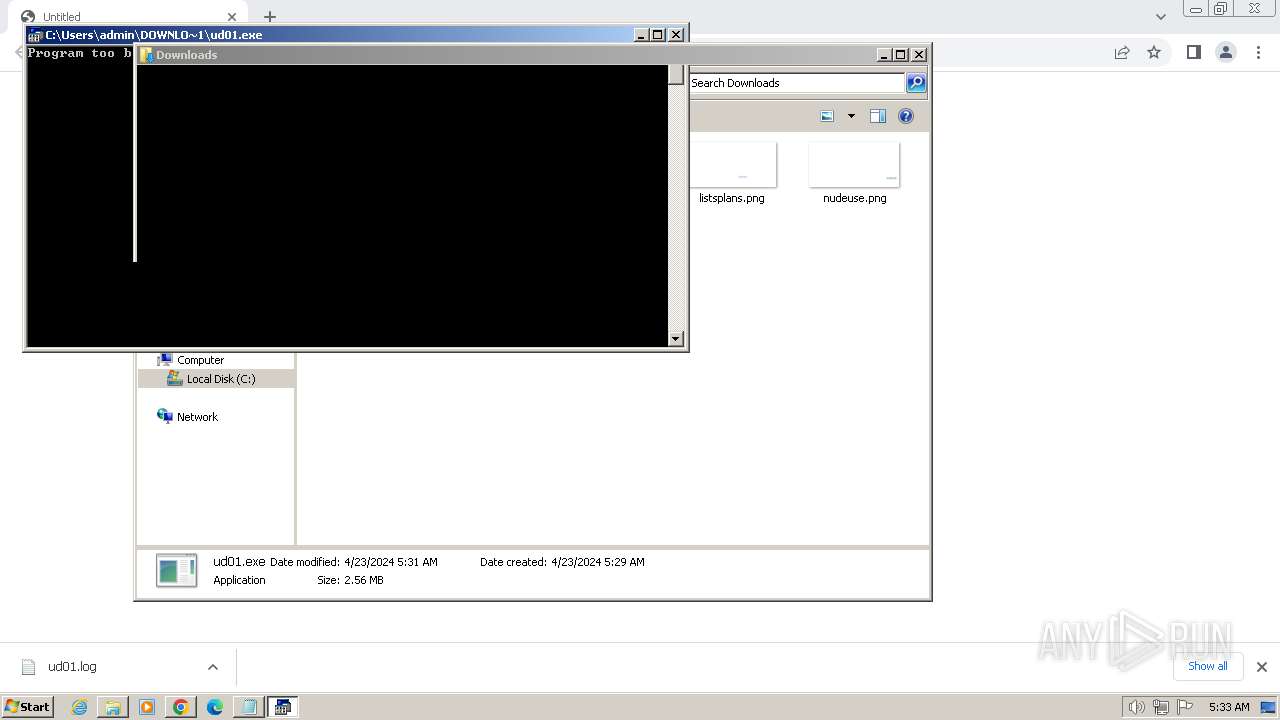Select Network in the navigation pane
This screenshot has height=720, width=1280.
tap(197, 417)
